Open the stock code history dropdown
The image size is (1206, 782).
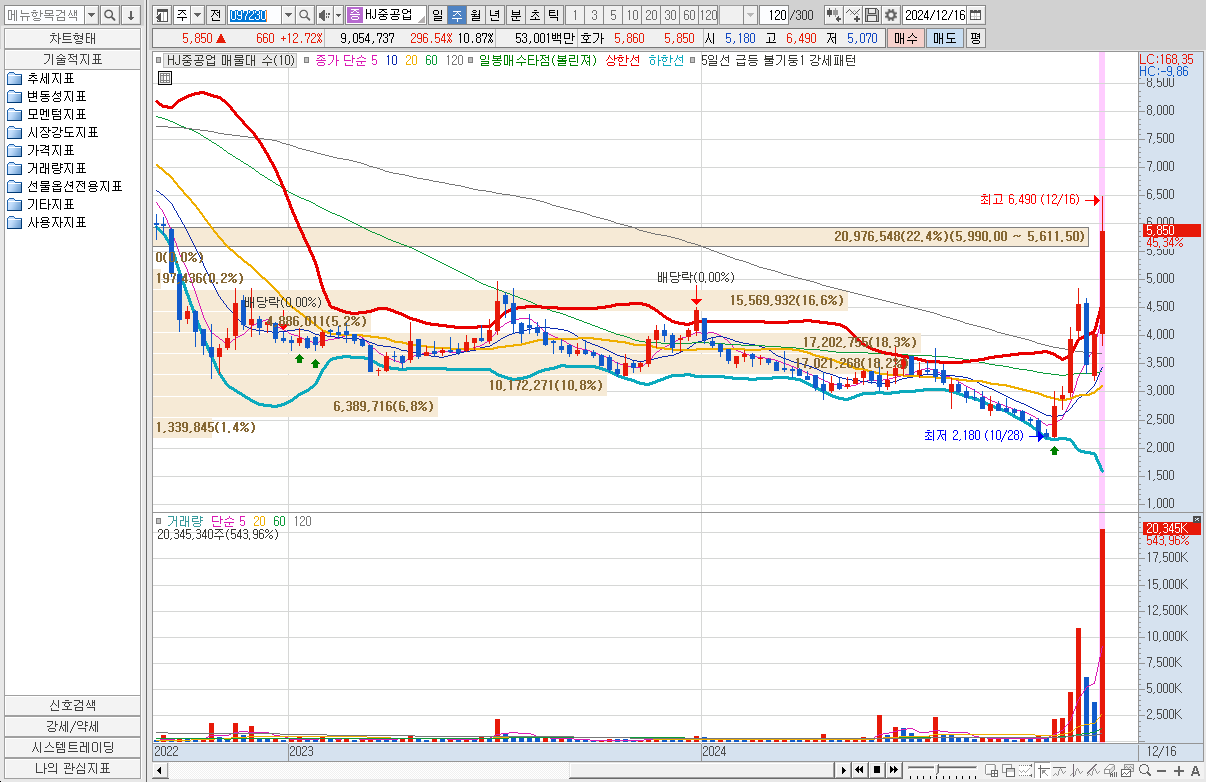point(288,15)
